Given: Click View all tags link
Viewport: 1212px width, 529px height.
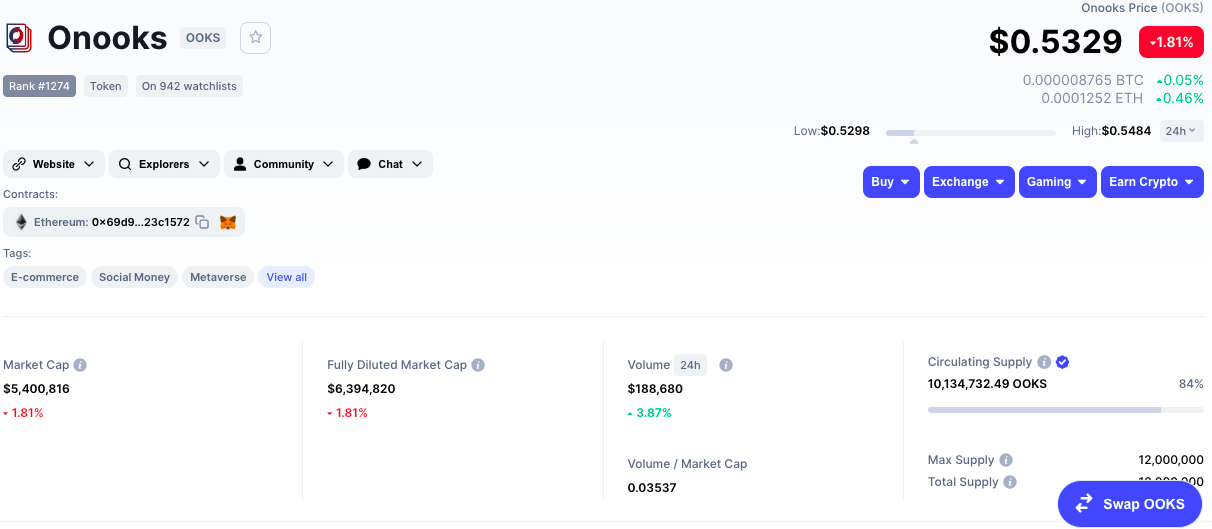Looking at the screenshot, I should [x=286, y=277].
